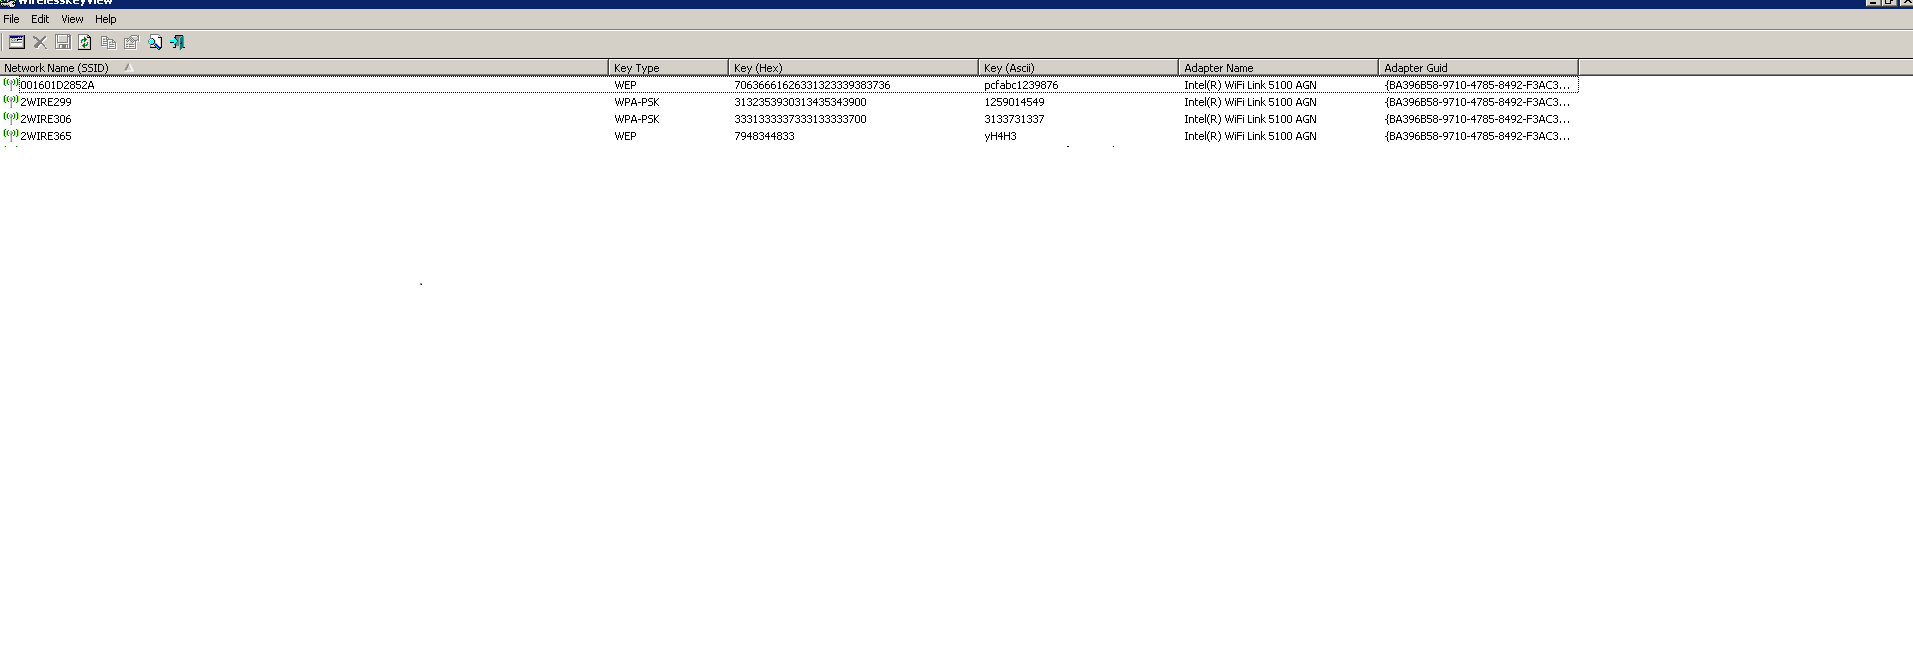
Task: Click the Find magnifier toolbar icon
Action: point(155,42)
